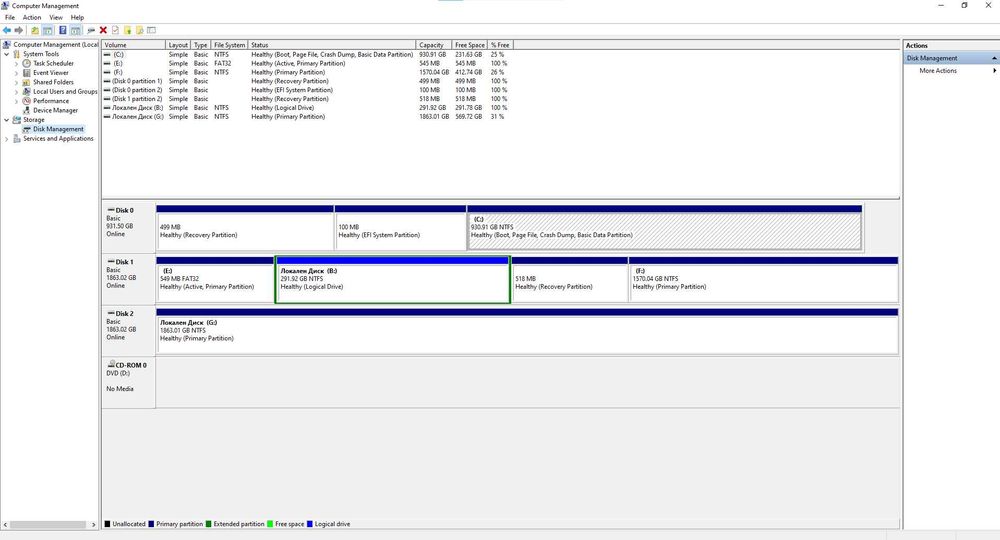Viewport: 1000px width, 540px height.
Task: Expand the Event Viewer node arrow
Action: tap(17, 73)
